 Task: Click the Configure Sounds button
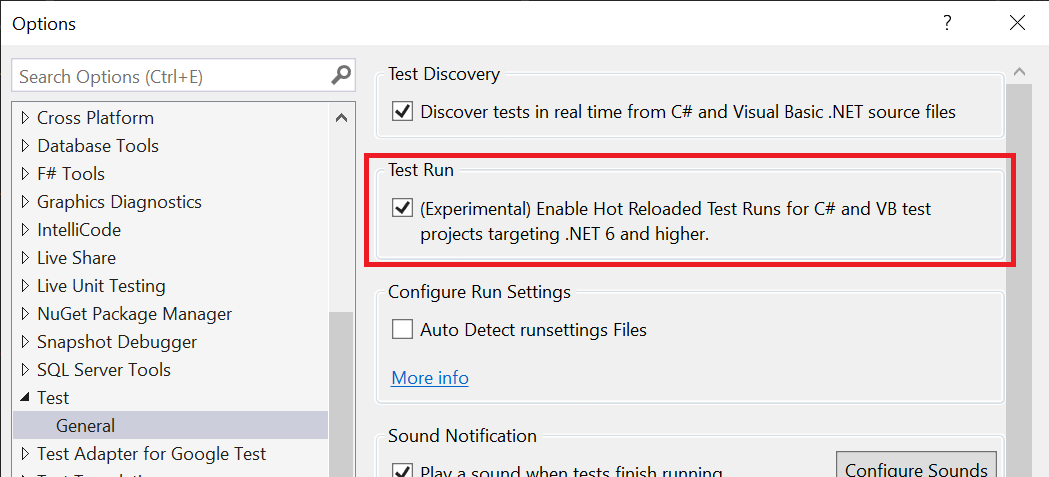(915, 469)
